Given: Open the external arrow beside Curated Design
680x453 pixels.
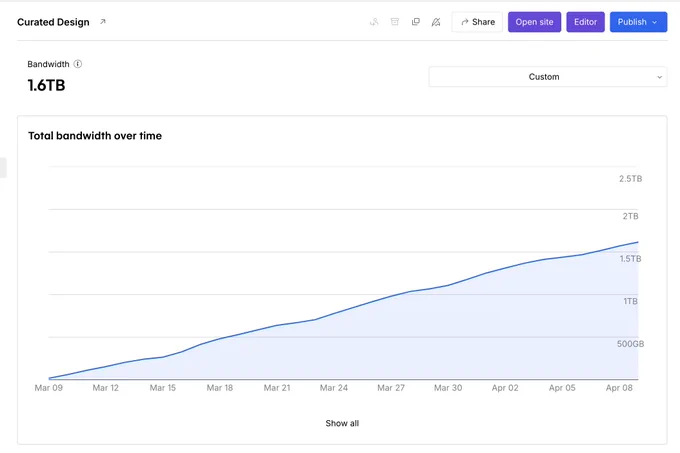Looking at the screenshot, I should tap(103, 21).
